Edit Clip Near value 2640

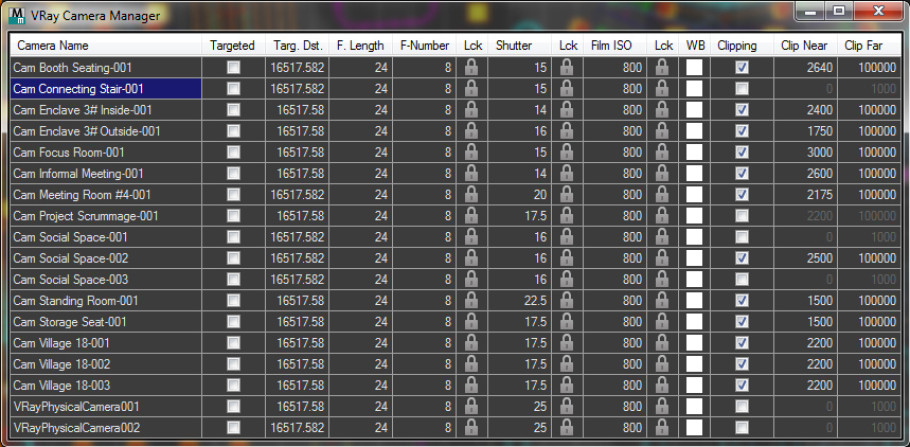(806, 68)
